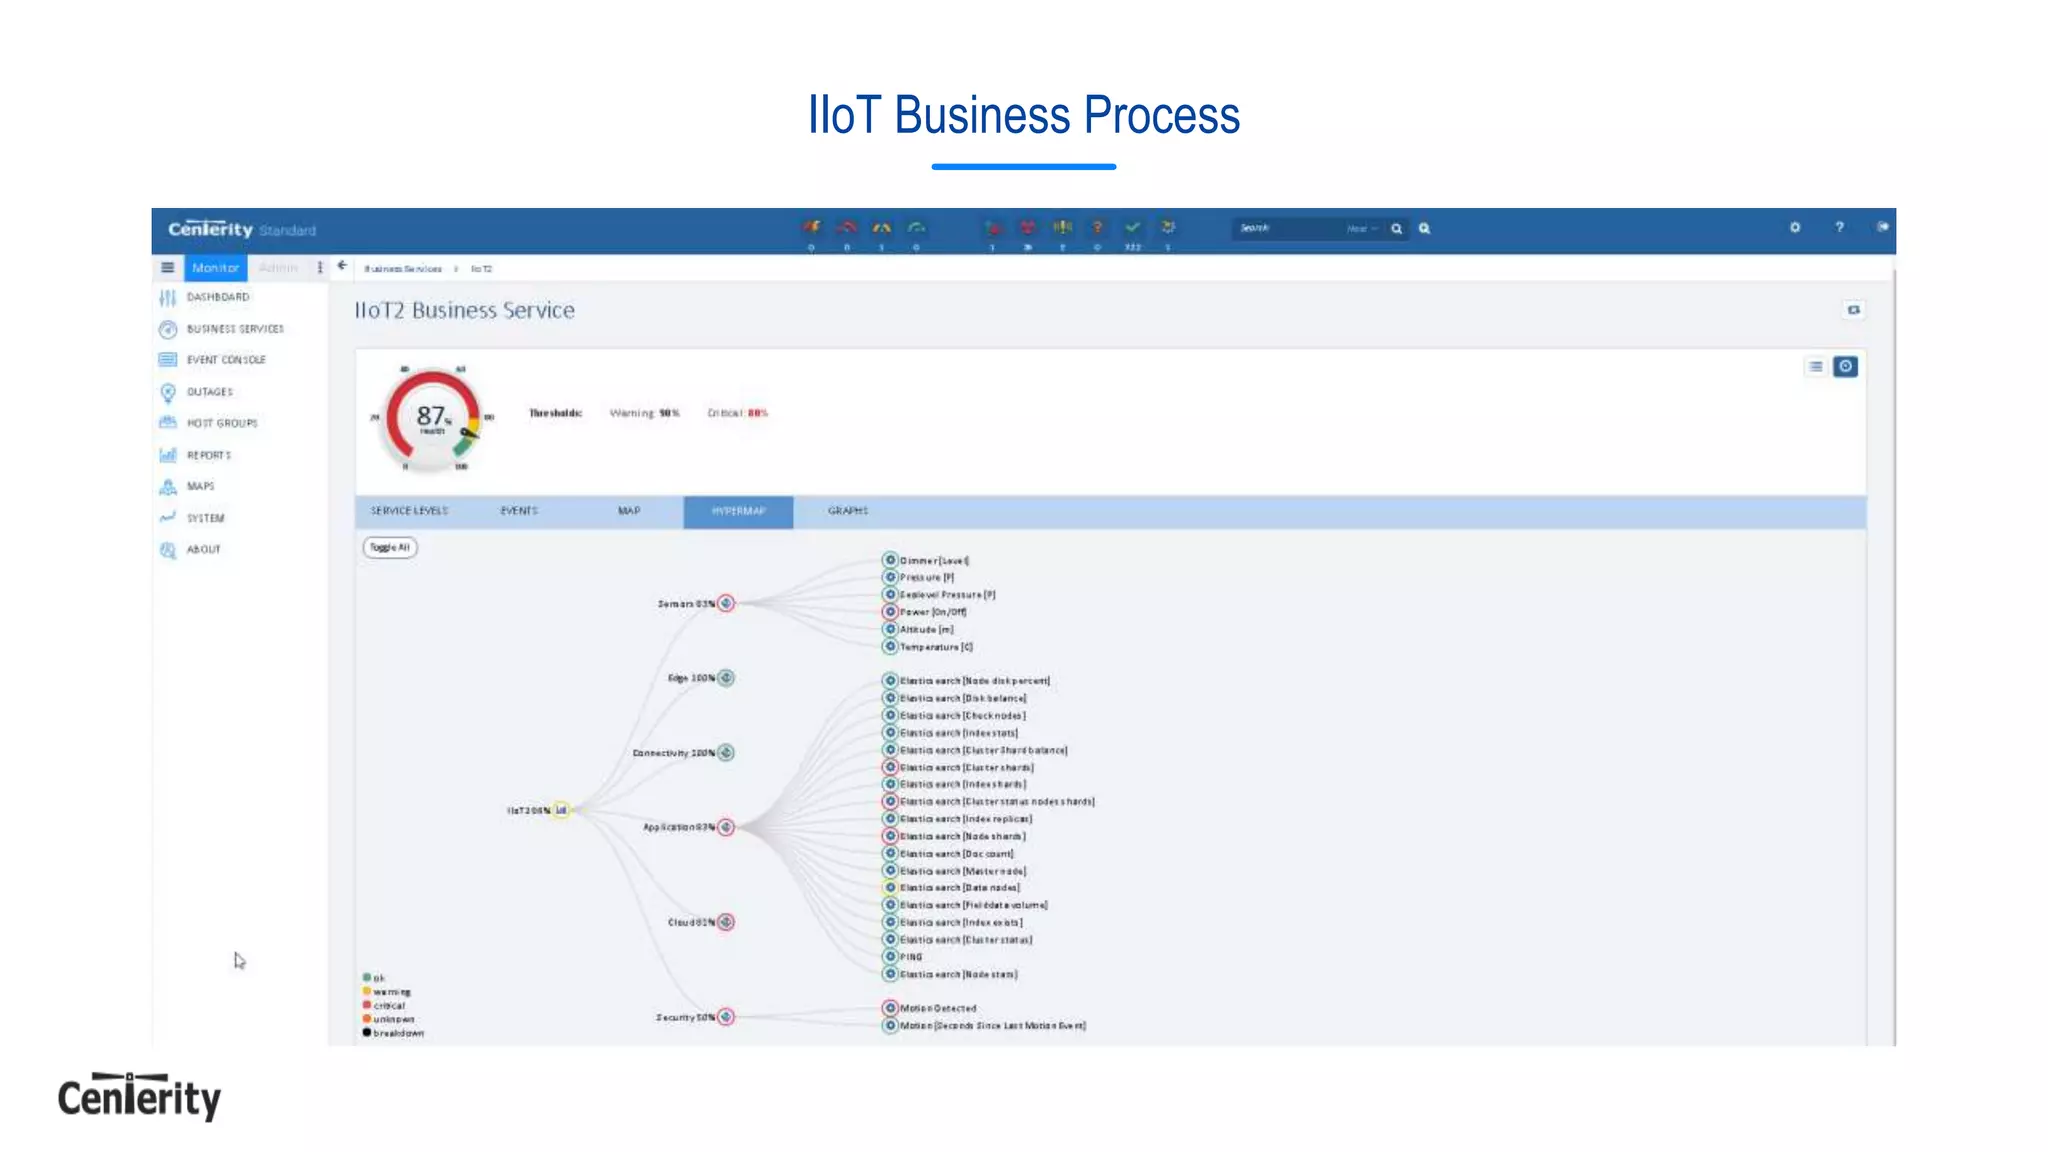Switch to list view toggle icon
Image resolution: width=2048 pixels, height=1152 pixels.
click(1815, 367)
